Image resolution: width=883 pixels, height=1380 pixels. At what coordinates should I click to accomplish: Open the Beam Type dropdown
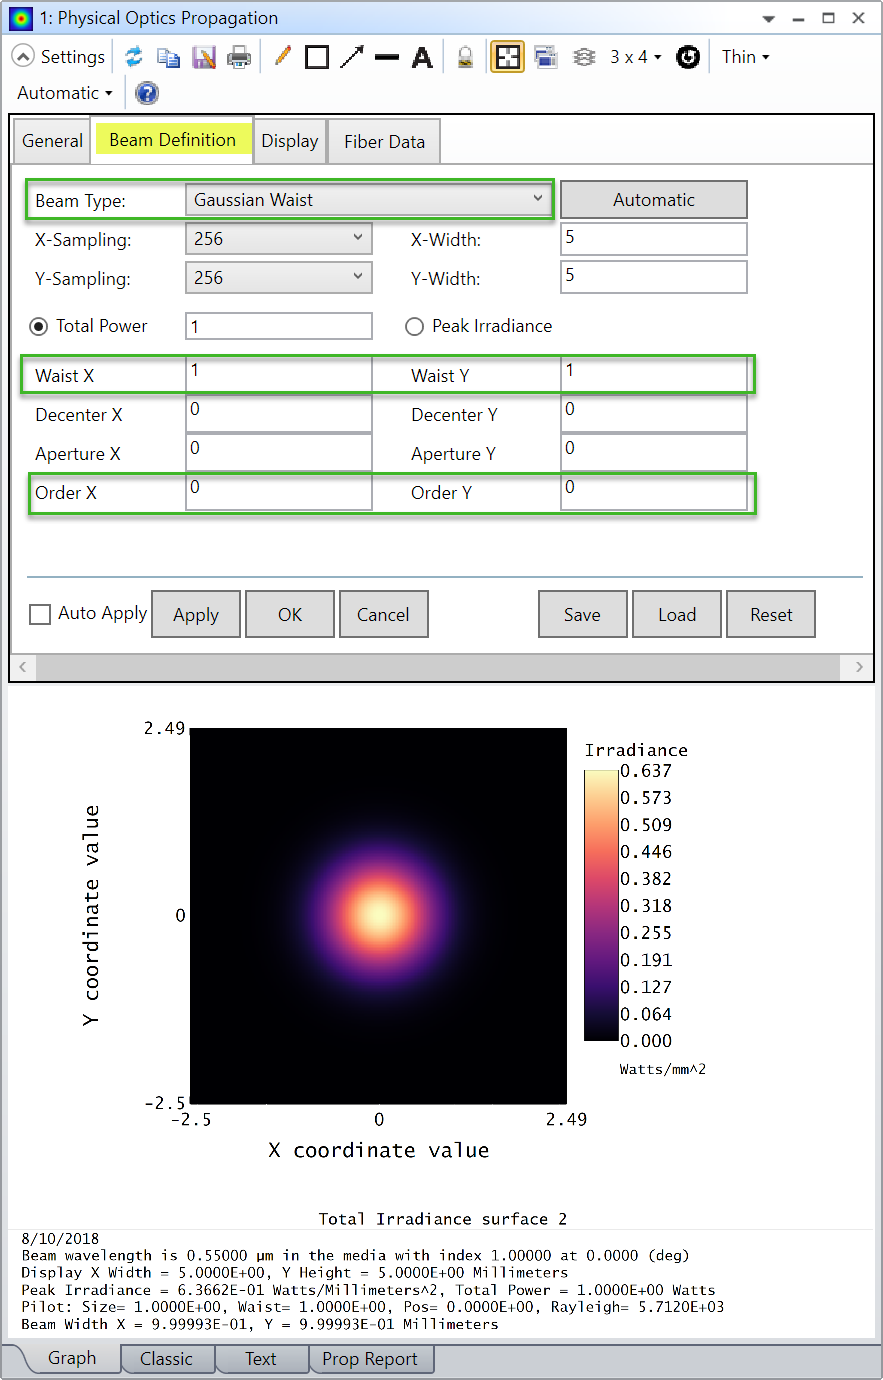coord(368,200)
